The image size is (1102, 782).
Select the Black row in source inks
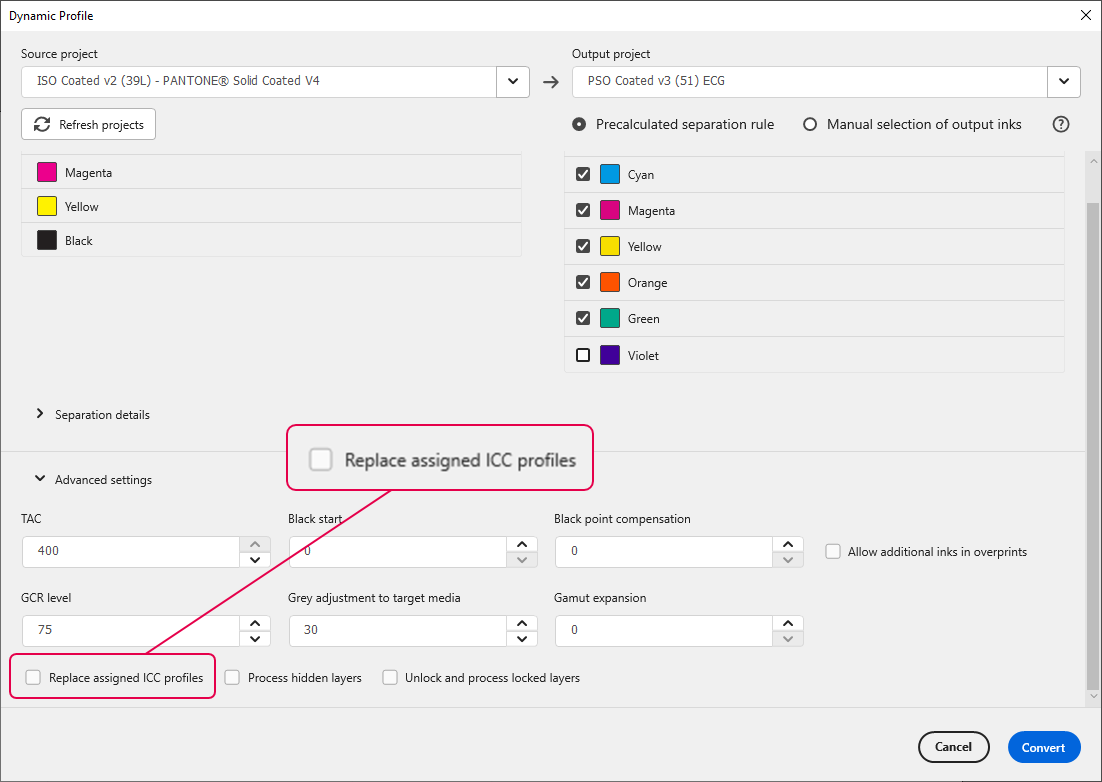[271, 240]
